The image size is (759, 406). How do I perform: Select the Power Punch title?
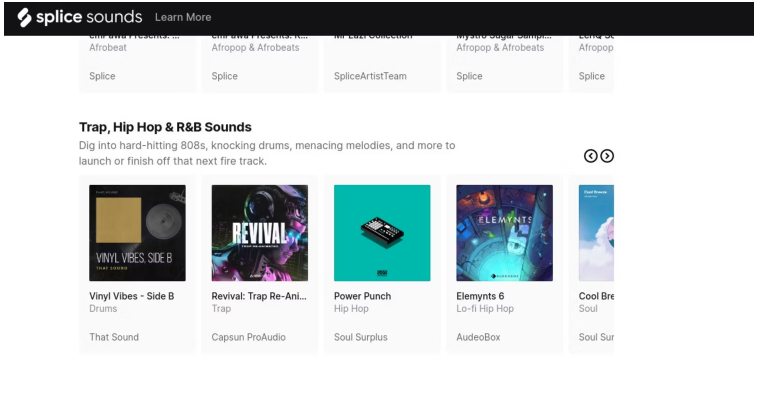(363, 296)
